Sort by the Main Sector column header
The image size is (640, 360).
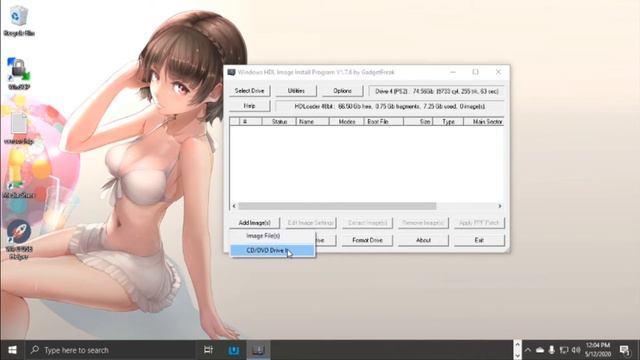pos(484,122)
